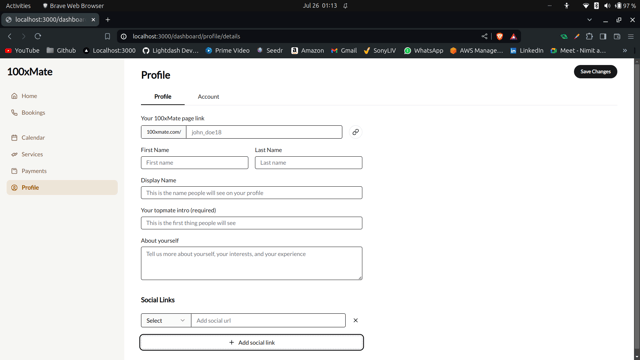
Task: Open the extensions puzzle icon
Action: coord(589,36)
